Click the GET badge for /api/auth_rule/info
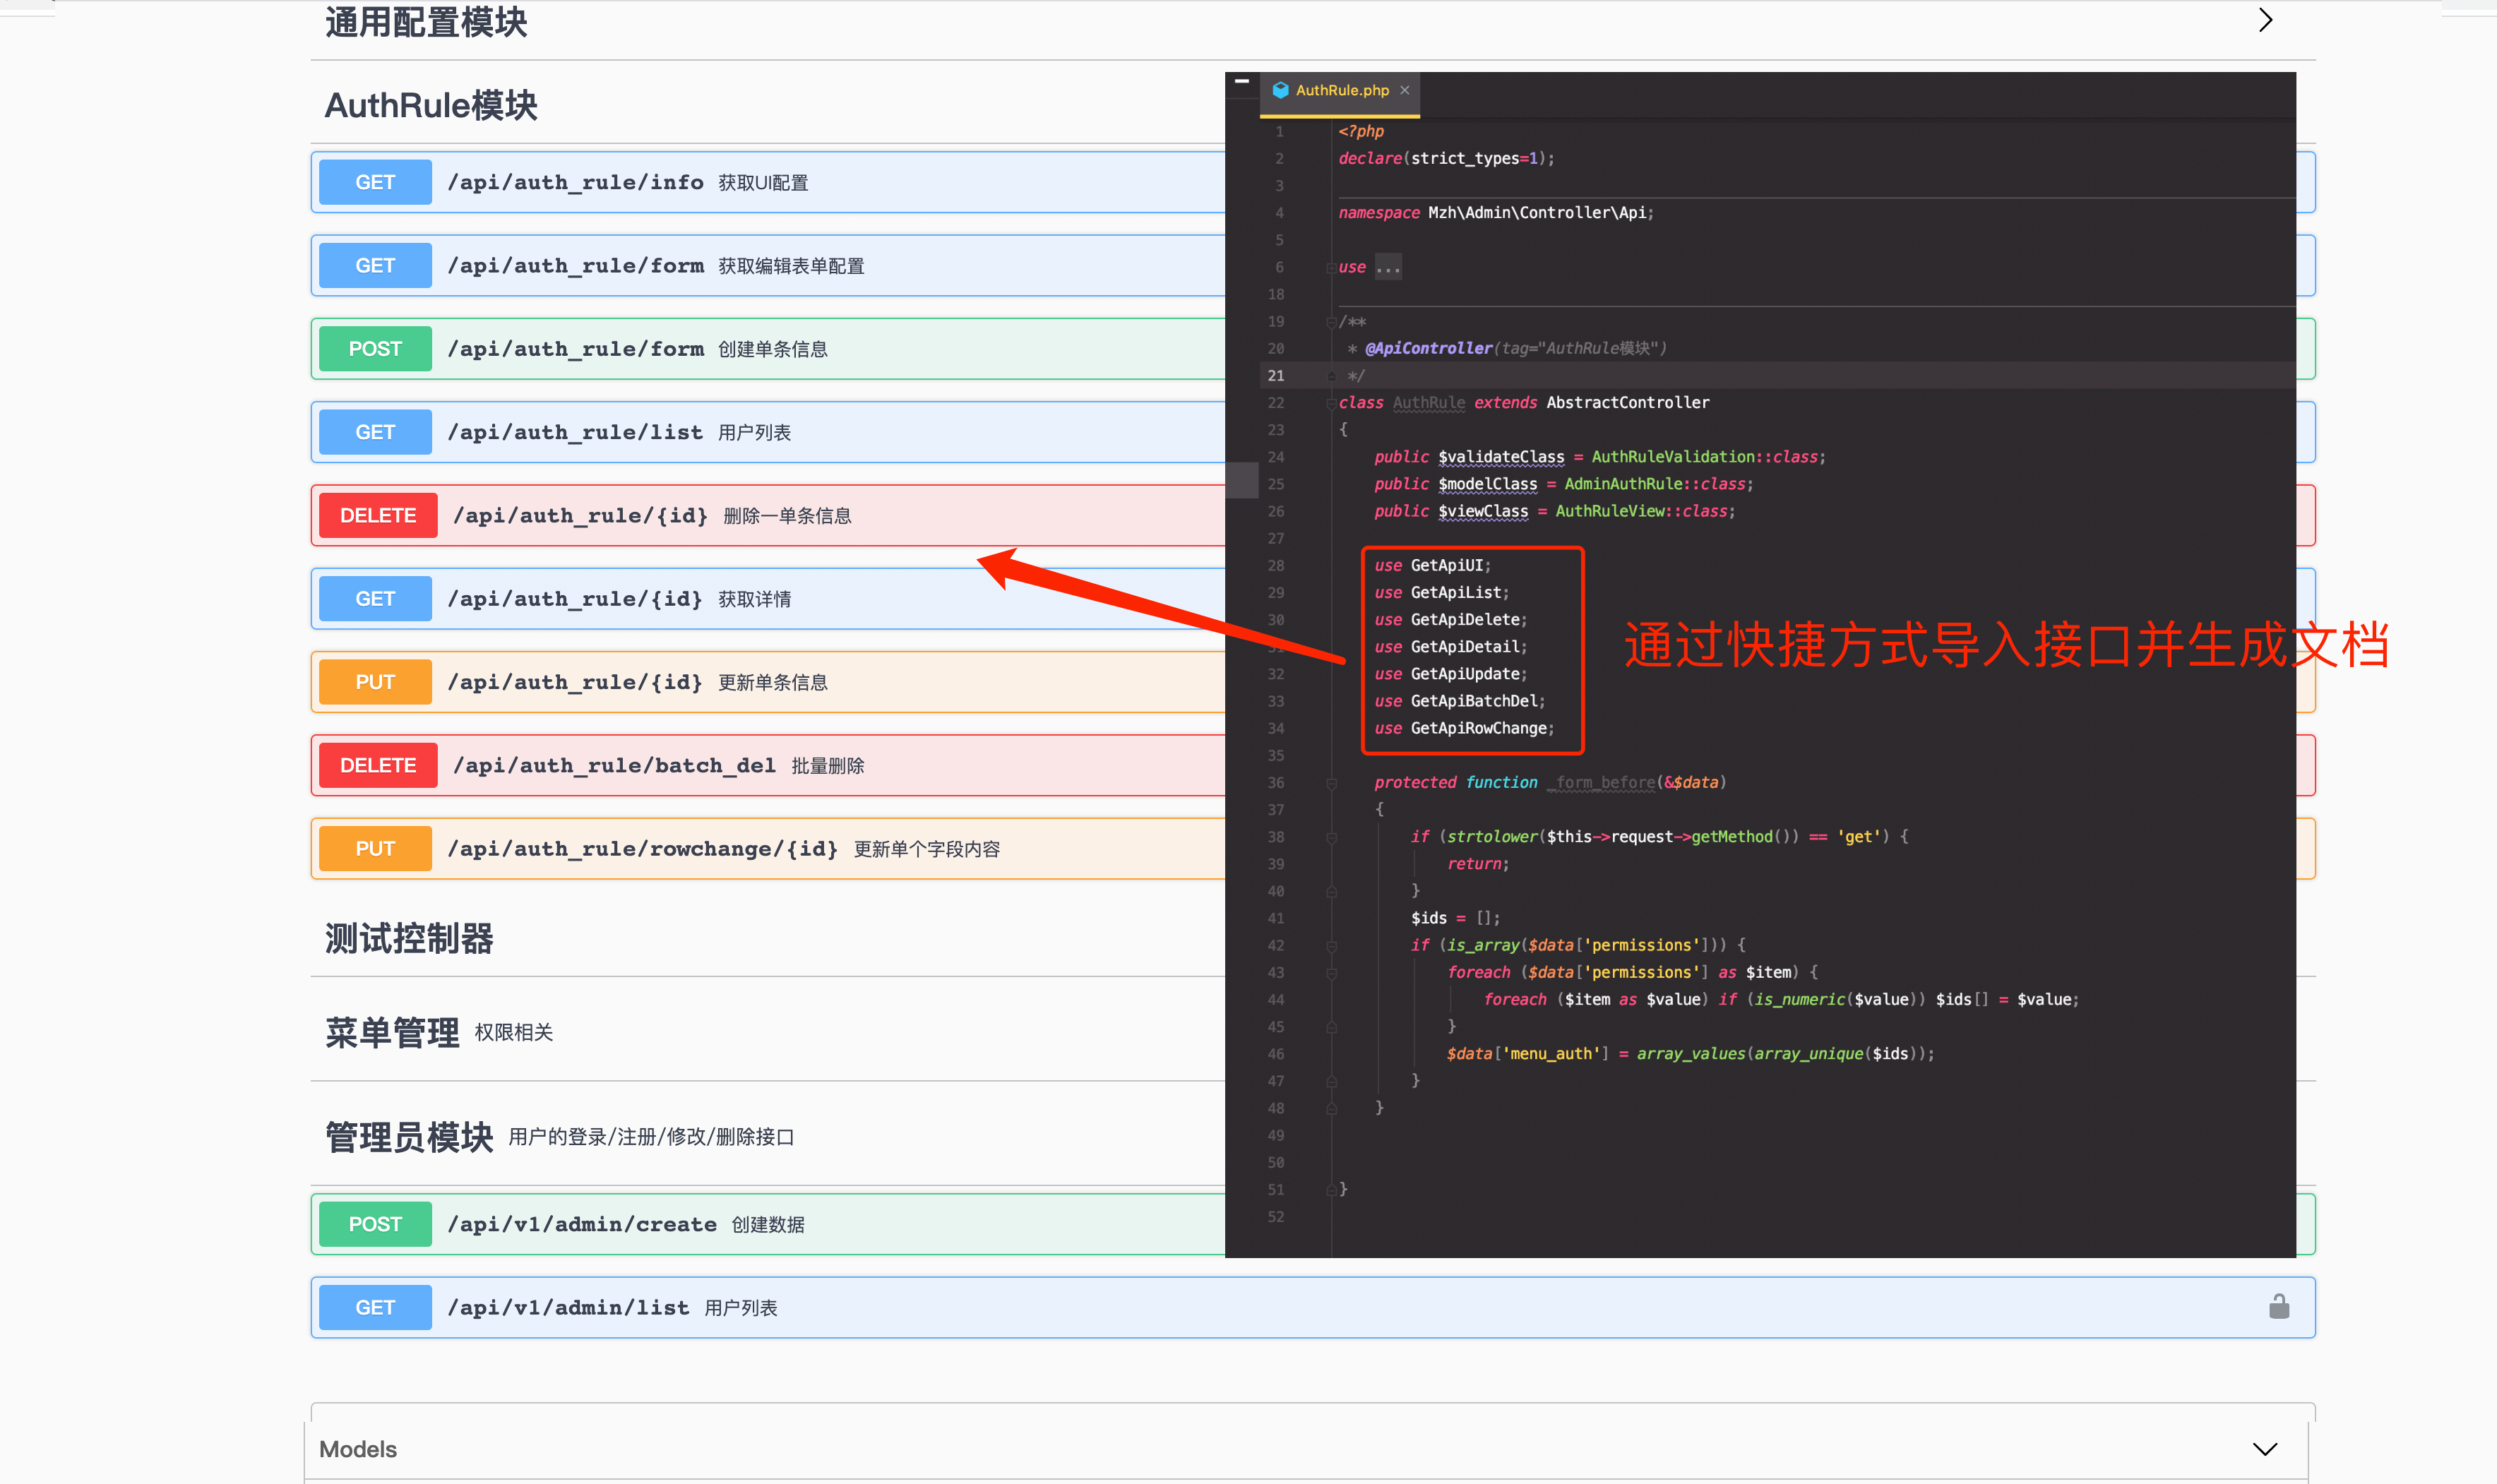Image resolution: width=2497 pixels, height=1484 pixels. click(x=375, y=182)
